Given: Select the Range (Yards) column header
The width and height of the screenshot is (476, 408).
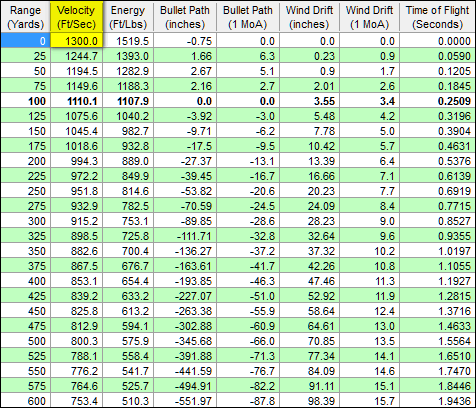Looking at the screenshot, I should [x=25, y=17].
